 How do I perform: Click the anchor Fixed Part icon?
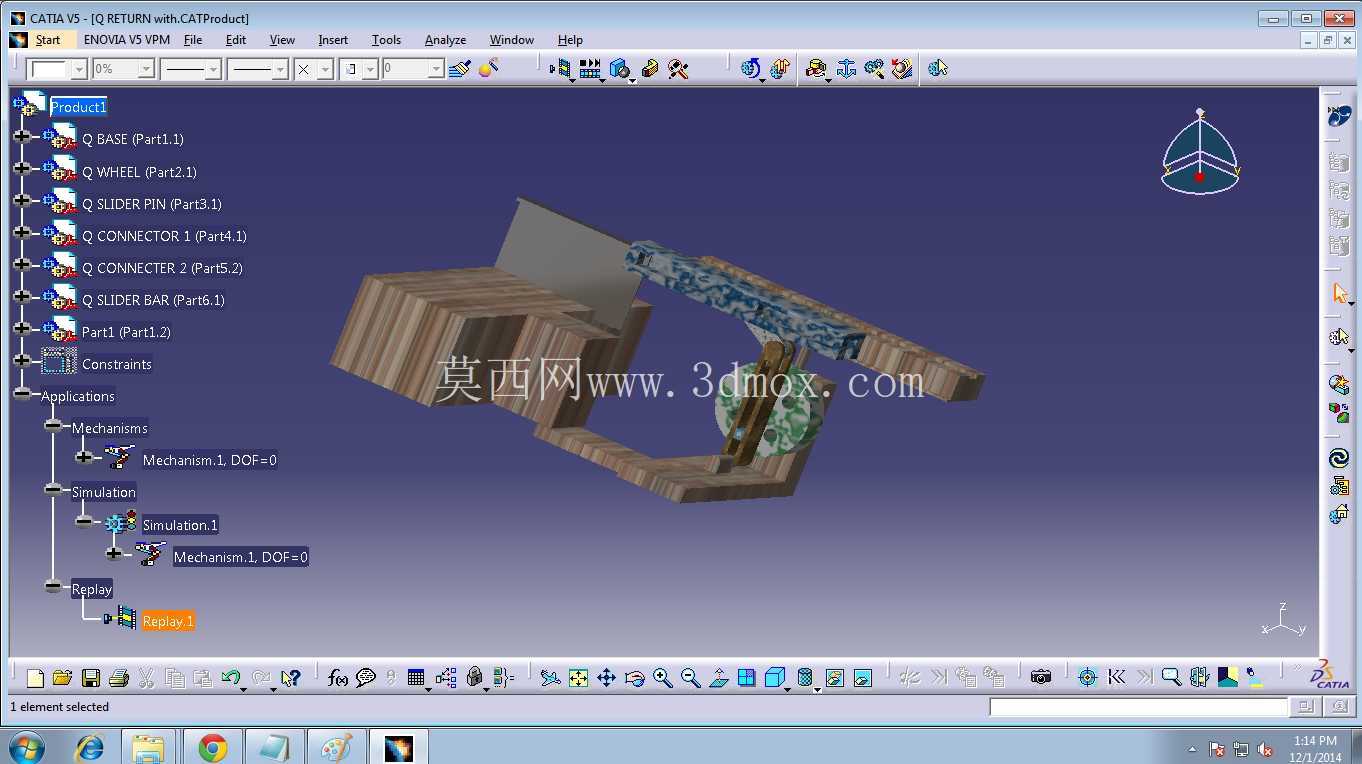(x=846, y=68)
